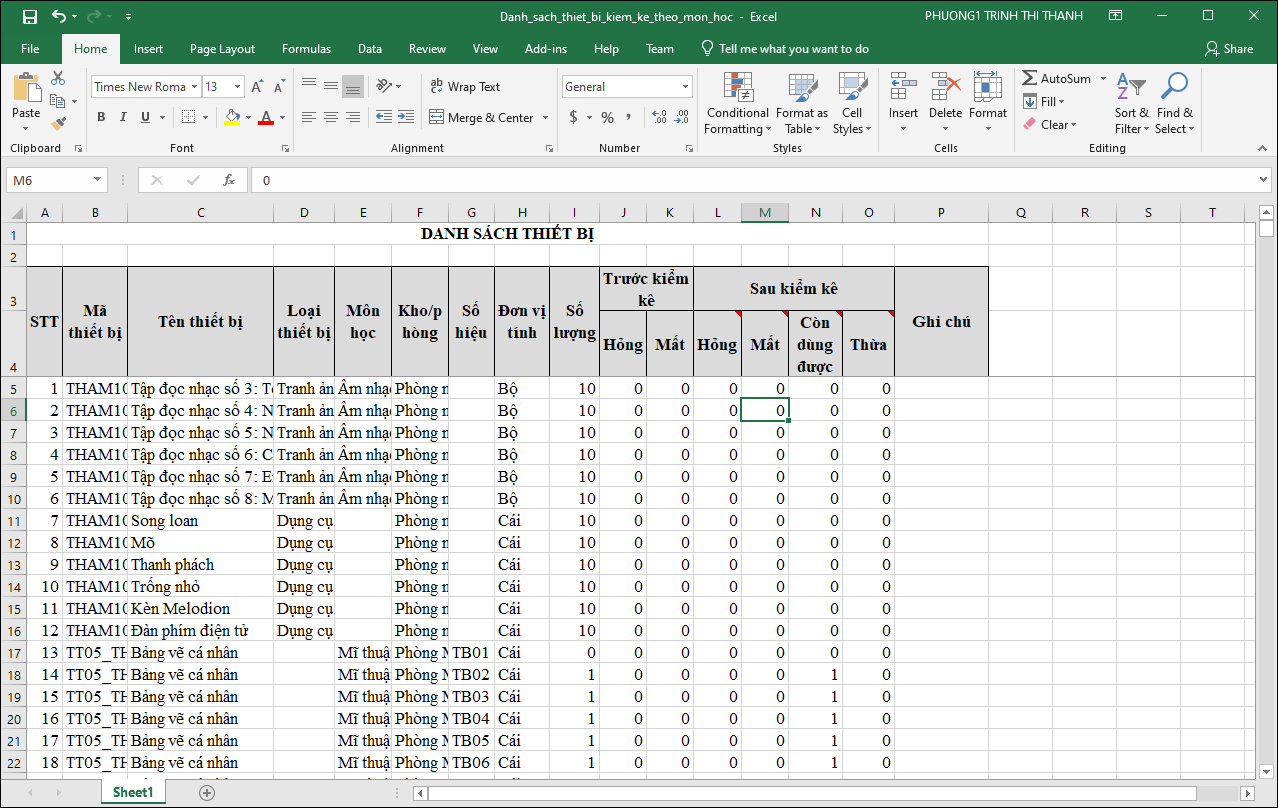Image resolution: width=1278 pixels, height=808 pixels.
Task: Click the Insert Function fx icon
Action: (x=229, y=180)
